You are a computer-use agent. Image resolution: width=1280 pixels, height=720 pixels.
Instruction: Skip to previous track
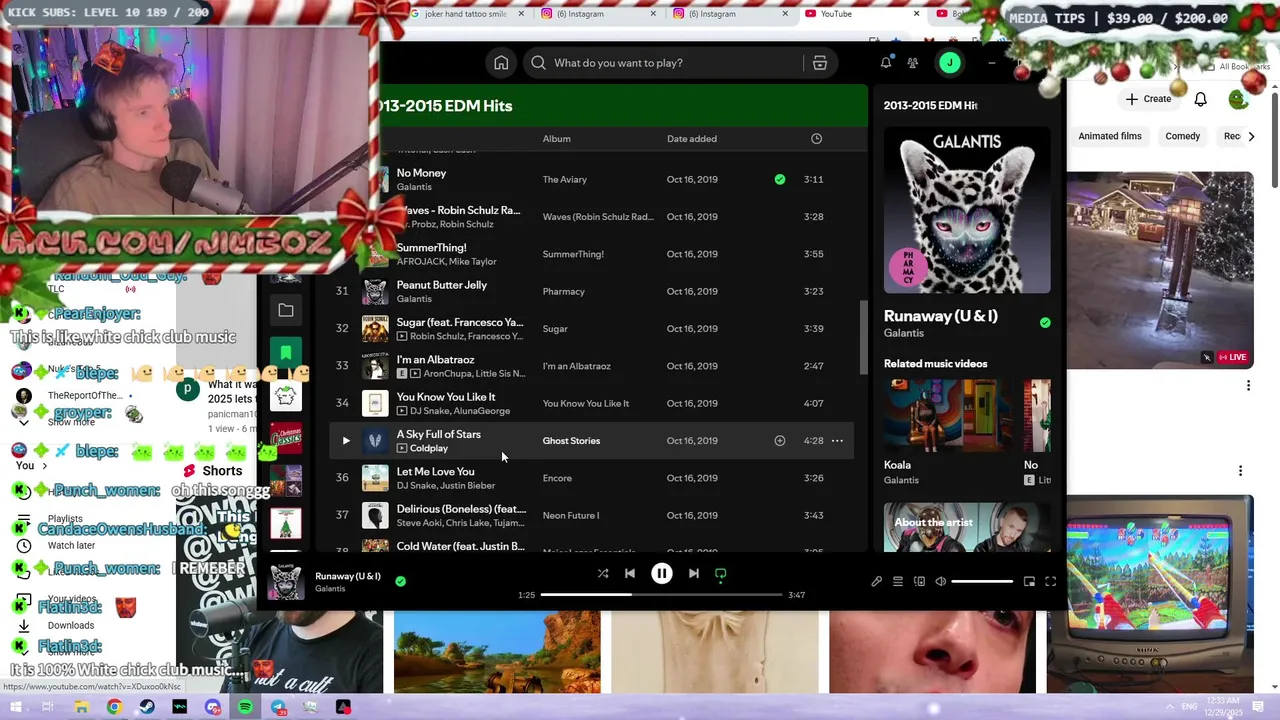(630, 573)
